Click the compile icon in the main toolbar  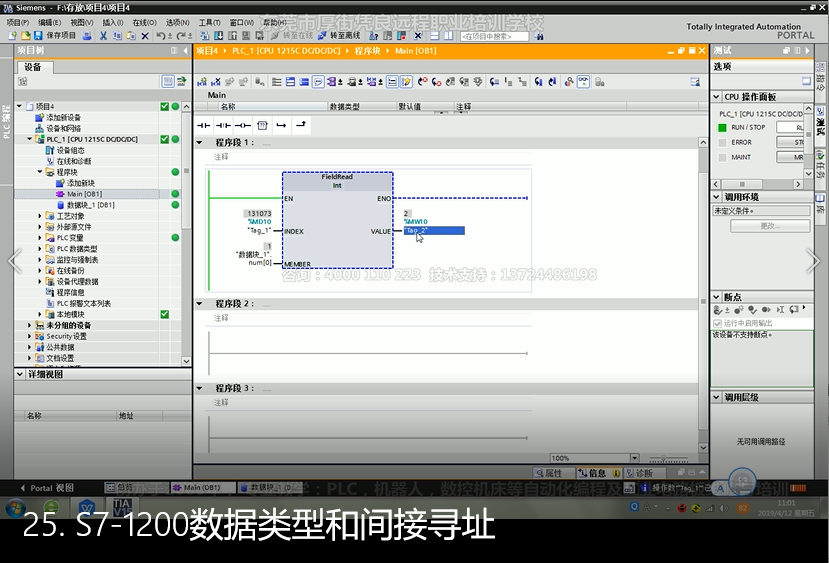coord(205,36)
